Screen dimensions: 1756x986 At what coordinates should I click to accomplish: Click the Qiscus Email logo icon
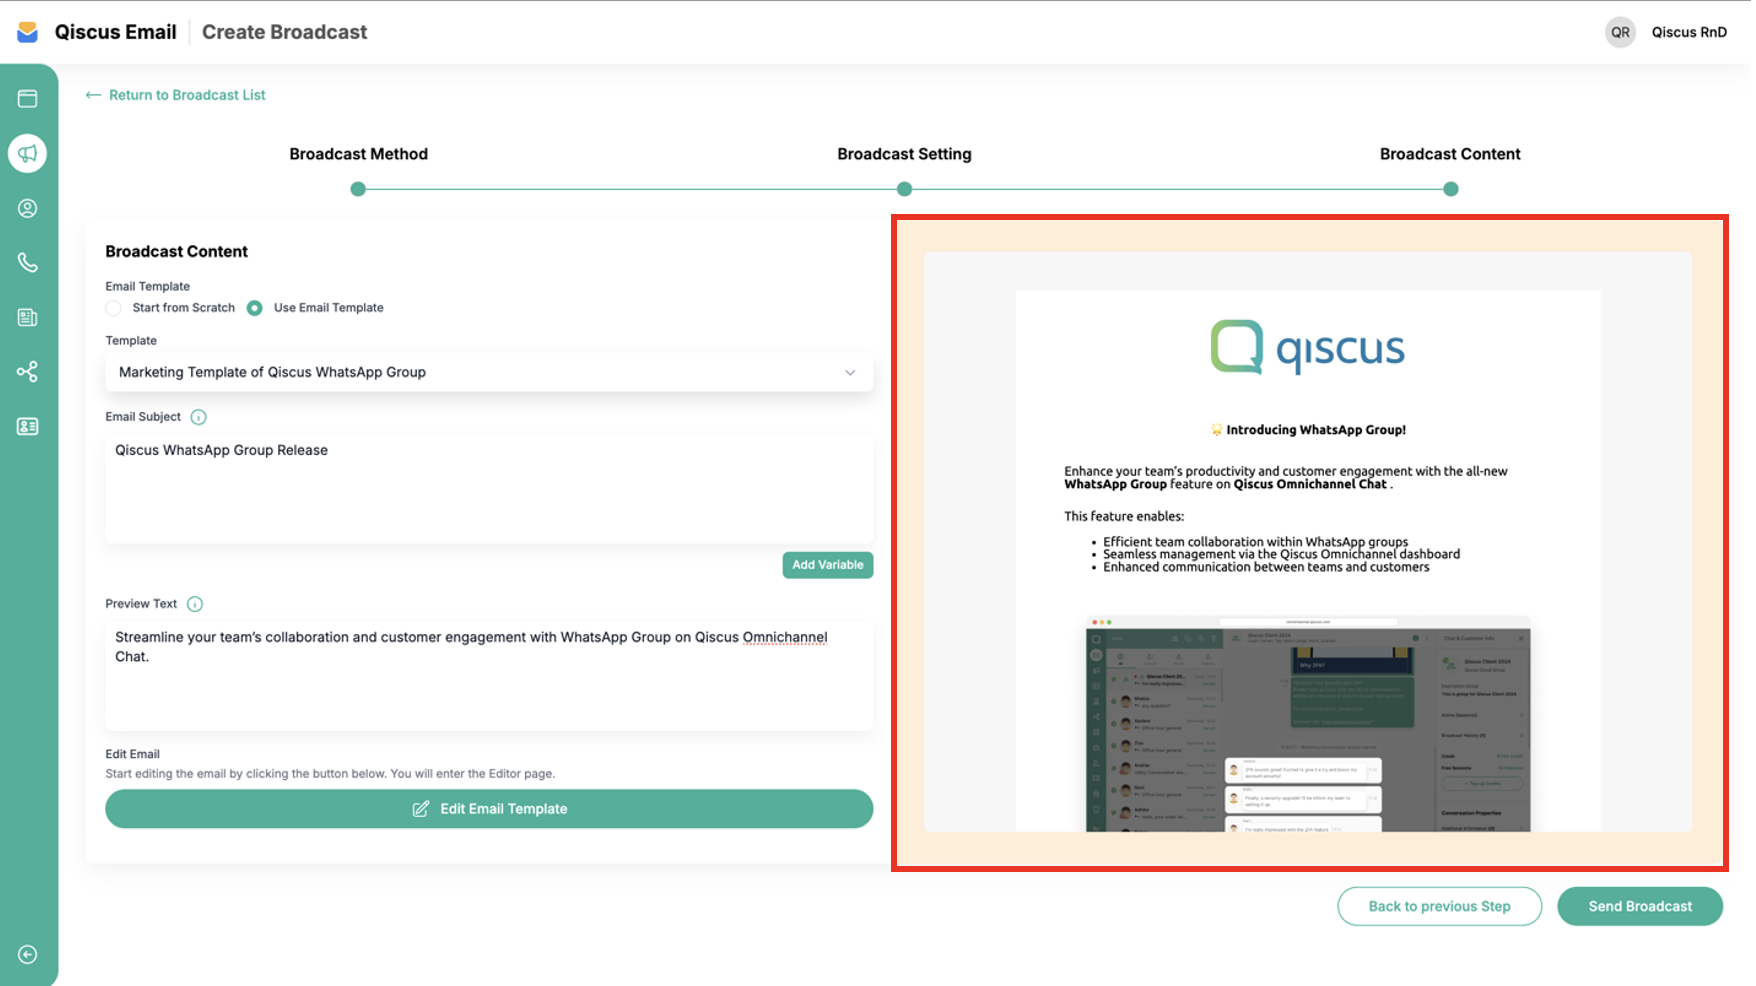(x=28, y=32)
